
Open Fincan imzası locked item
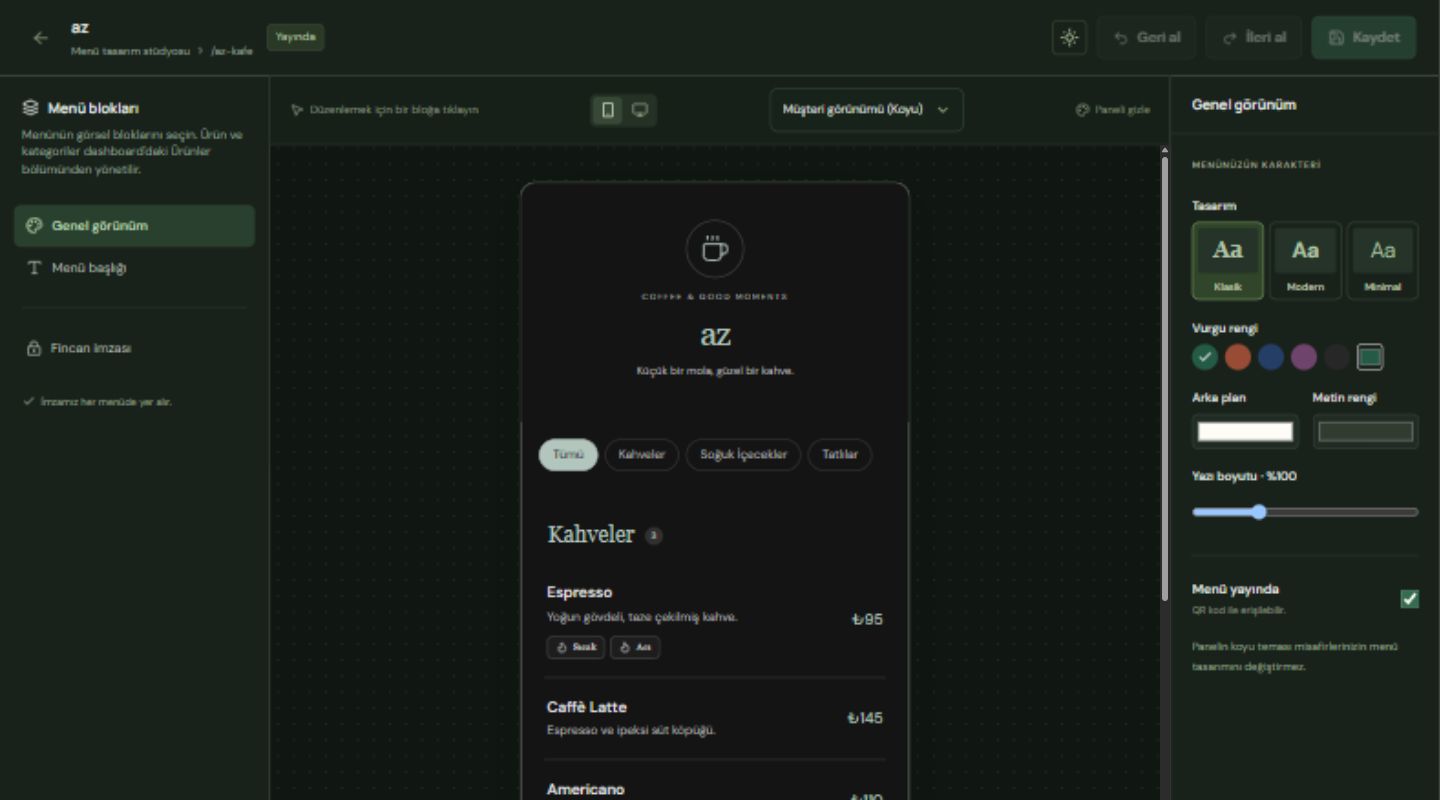[x=134, y=348]
